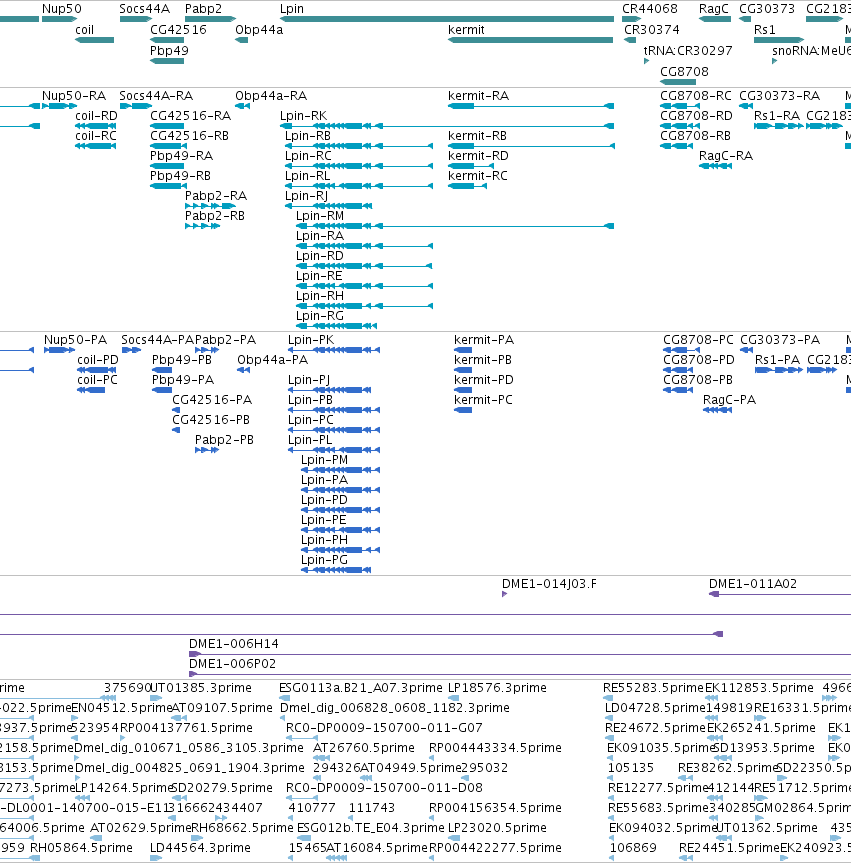Image resolution: width=851 pixels, height=863 pixels.
Task: Open the DME1-014J03.F clone label
Action: 549,584
